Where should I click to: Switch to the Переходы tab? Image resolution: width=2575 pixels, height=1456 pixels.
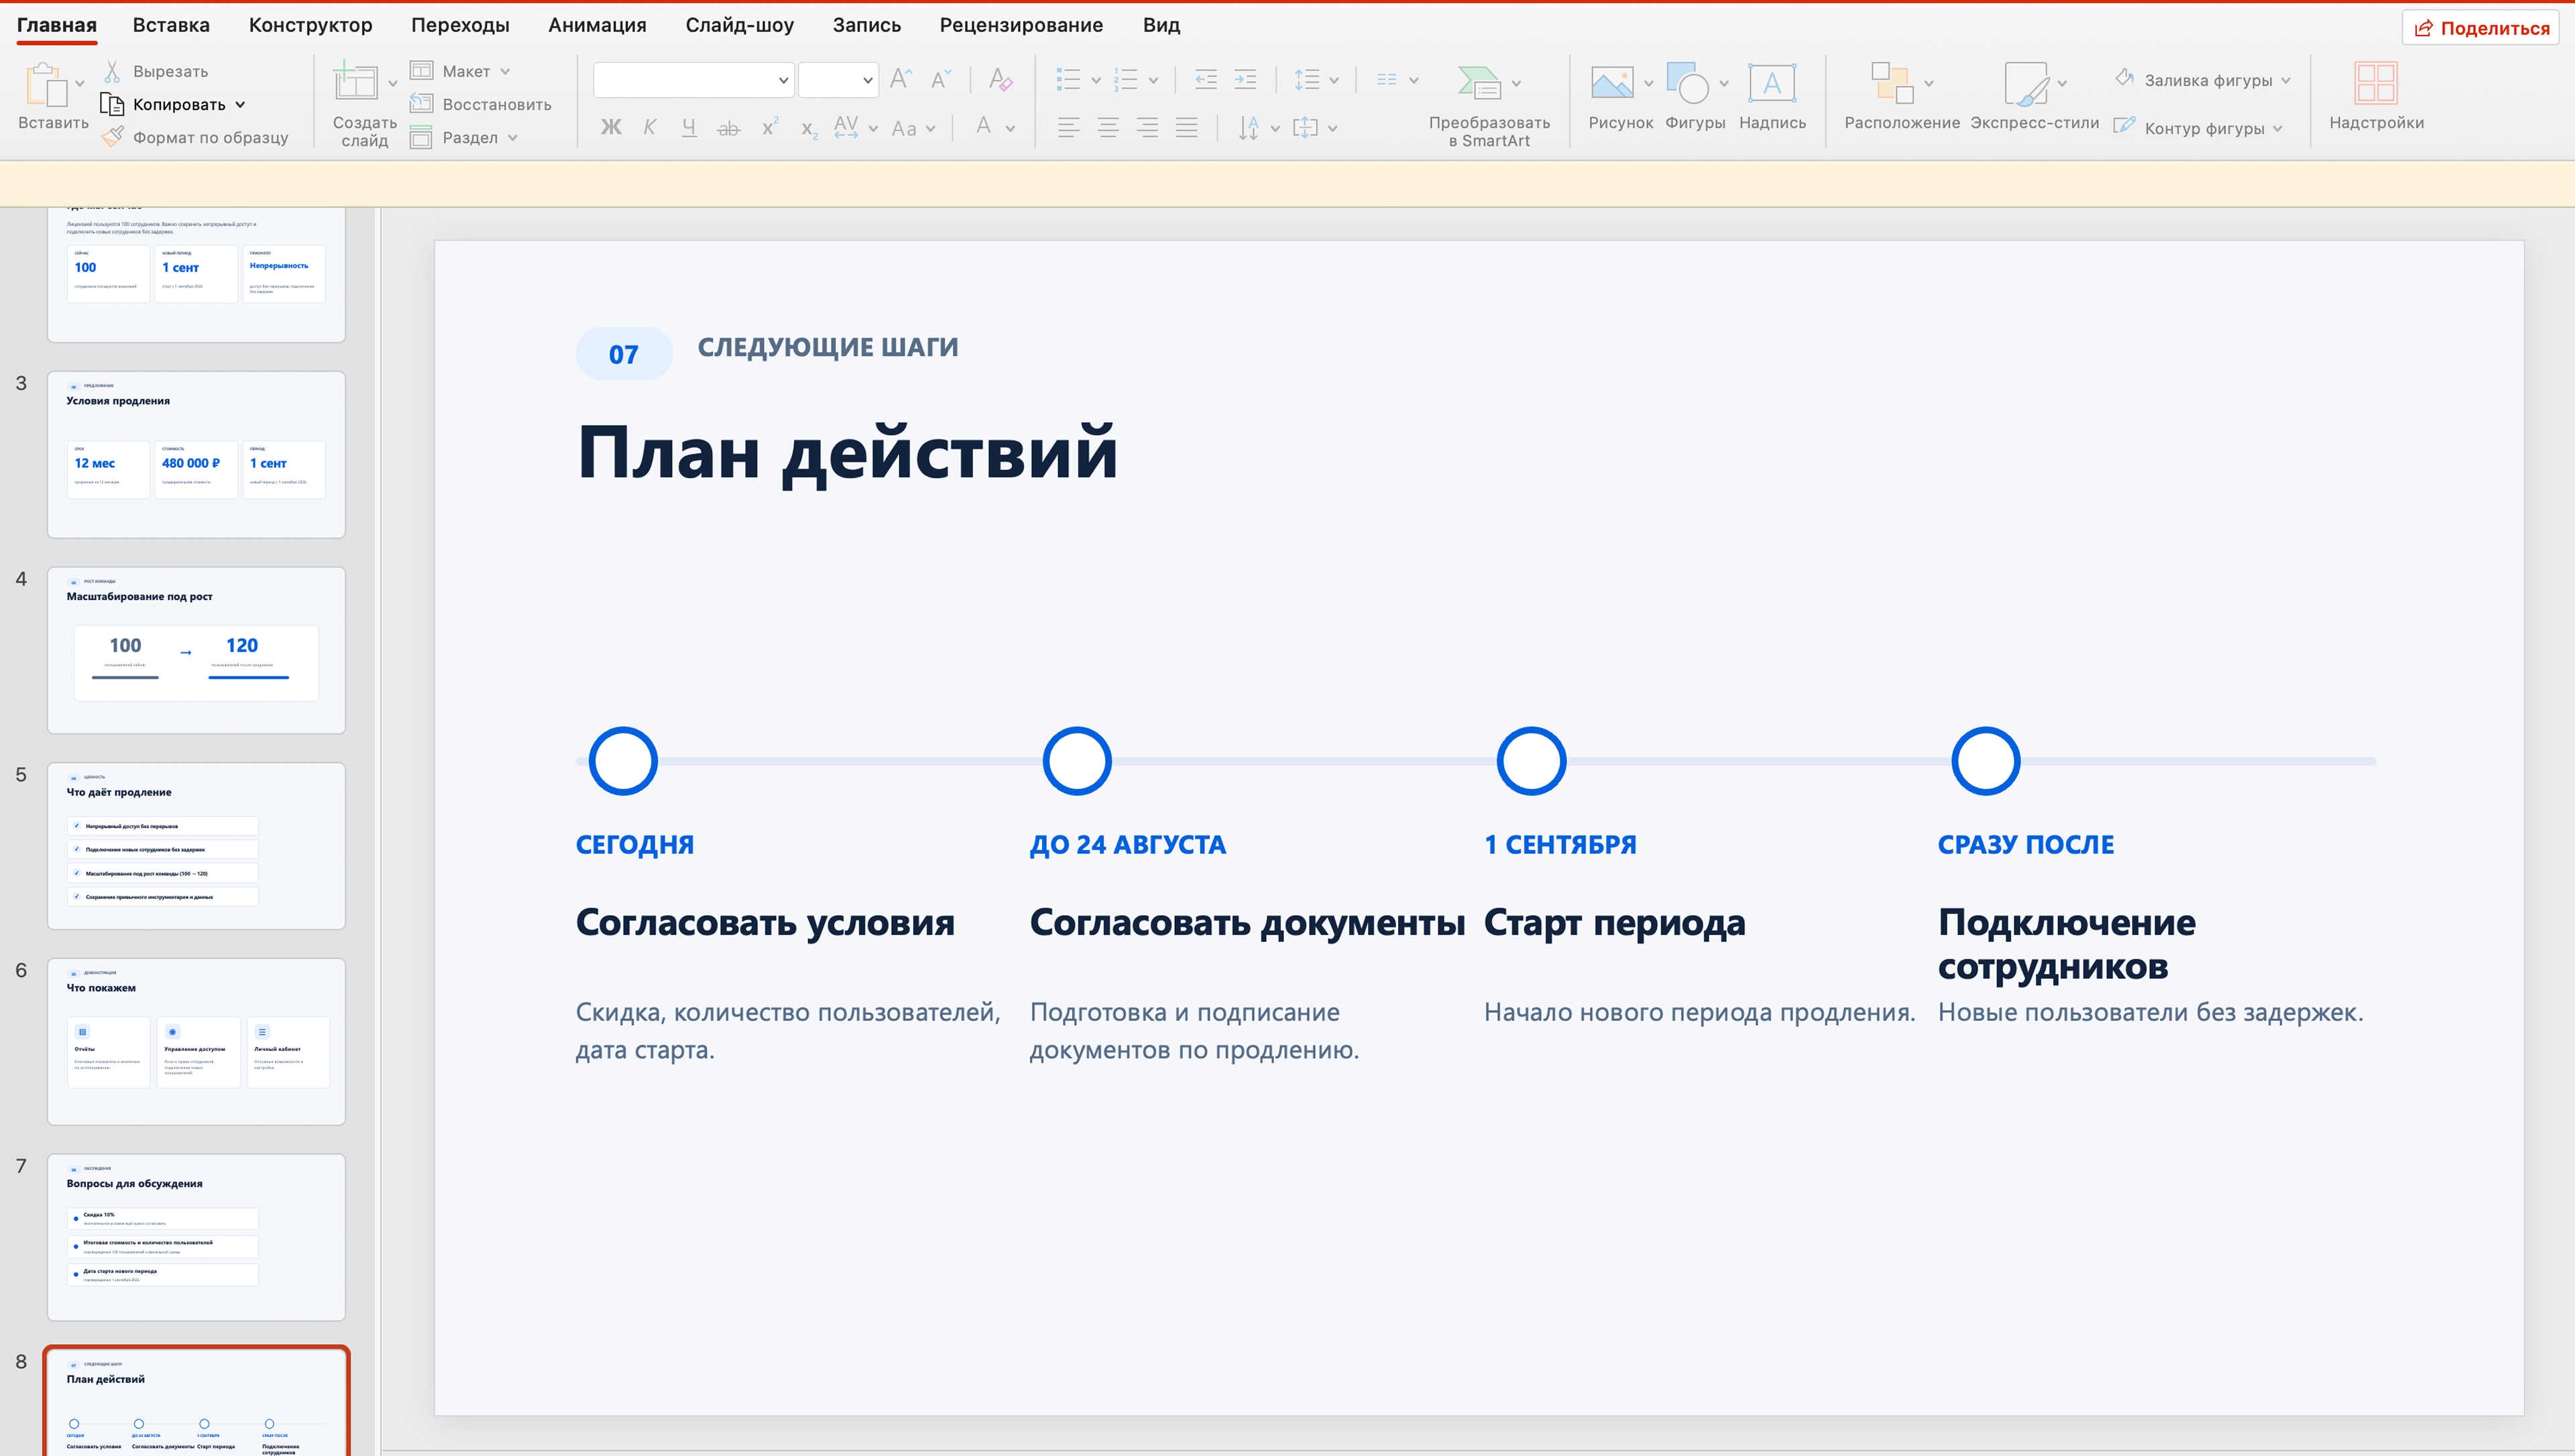tap(460, 25)
